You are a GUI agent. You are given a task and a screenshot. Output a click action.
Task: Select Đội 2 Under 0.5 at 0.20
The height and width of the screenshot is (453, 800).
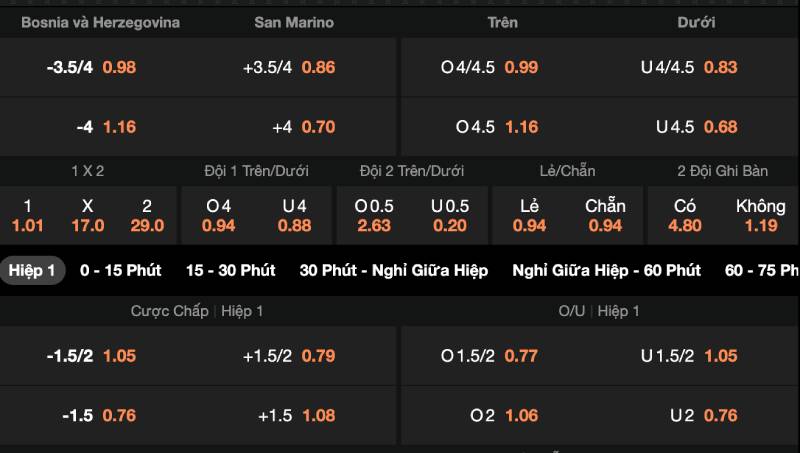tap(449, 215)
